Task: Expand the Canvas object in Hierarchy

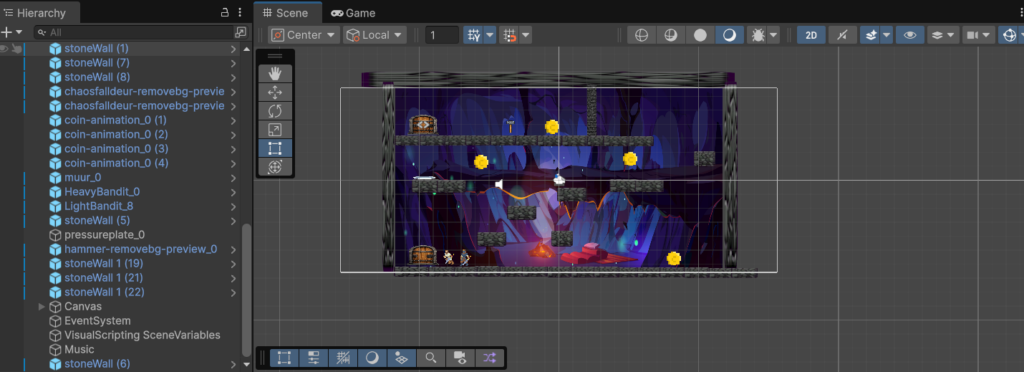Action: (x=42, y=306)
